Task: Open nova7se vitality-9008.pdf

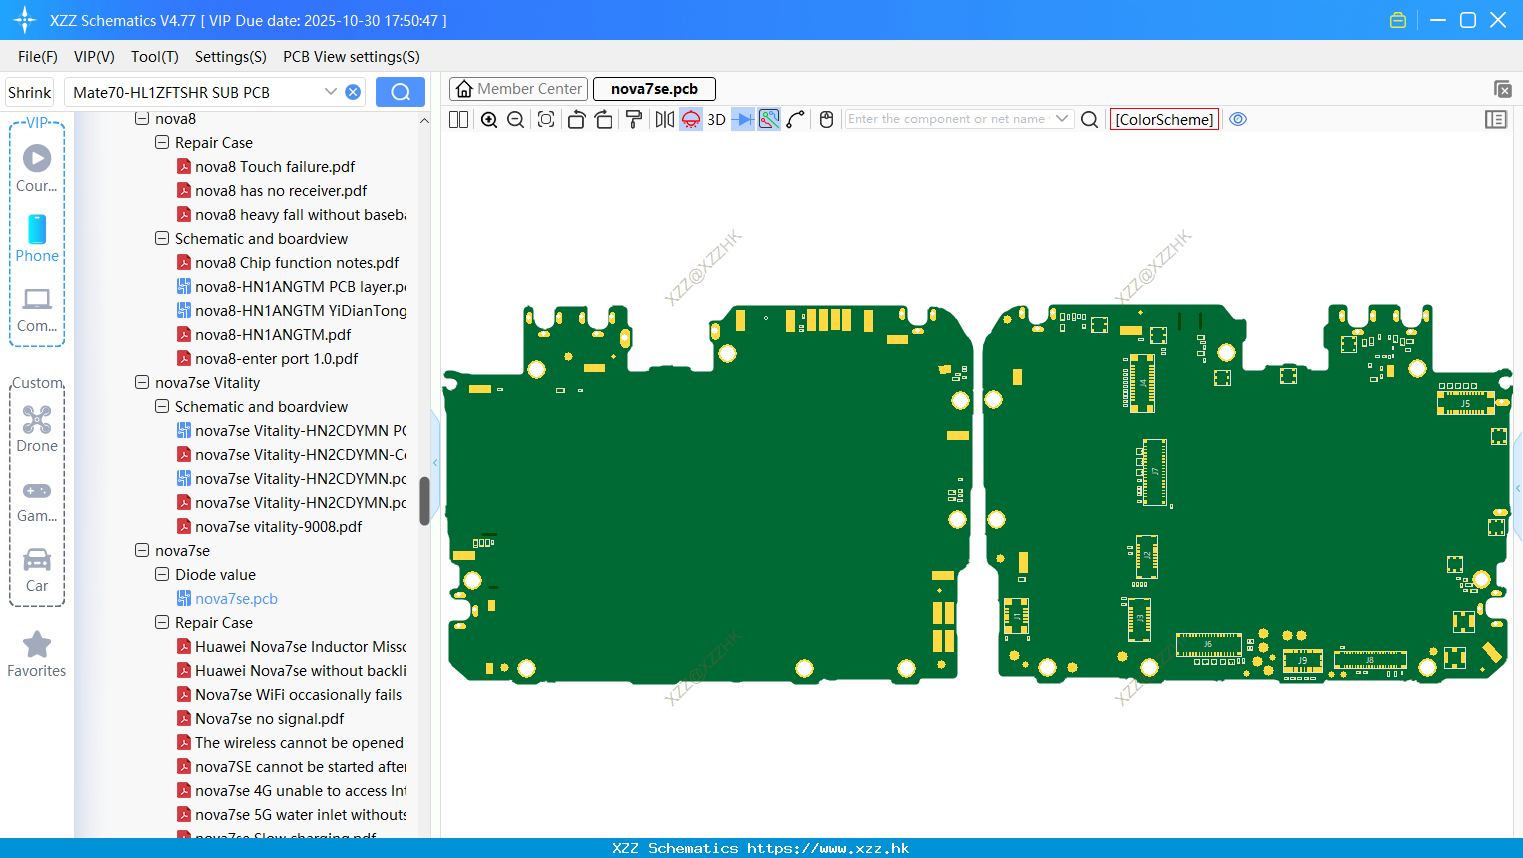Action: click(x=278, y=527)
